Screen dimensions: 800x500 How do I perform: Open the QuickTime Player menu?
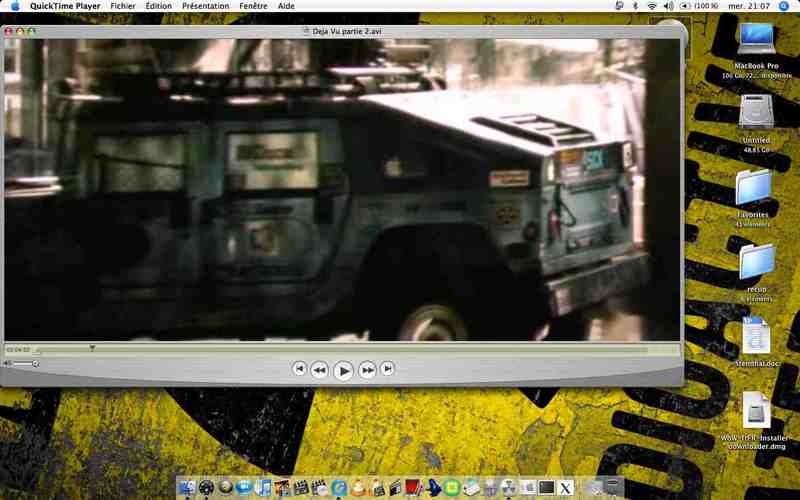(x=65, y=6)
